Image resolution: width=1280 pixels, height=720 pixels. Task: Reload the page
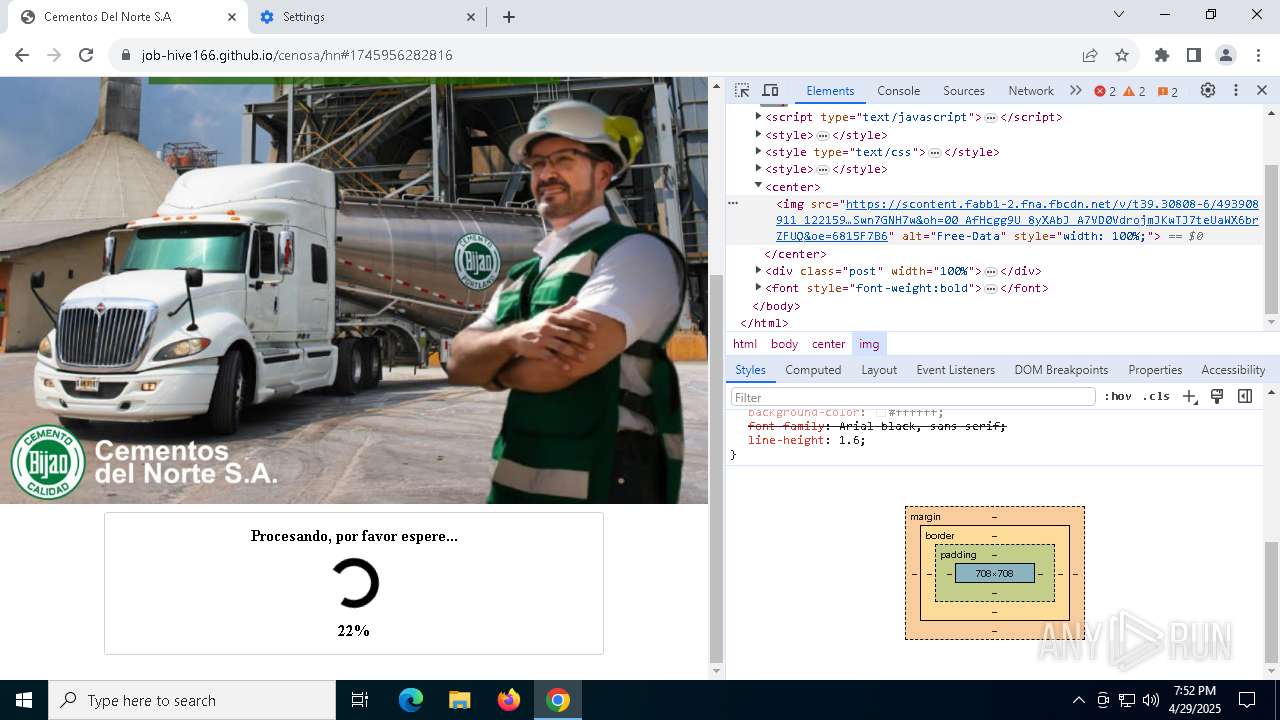coord(86,55)
